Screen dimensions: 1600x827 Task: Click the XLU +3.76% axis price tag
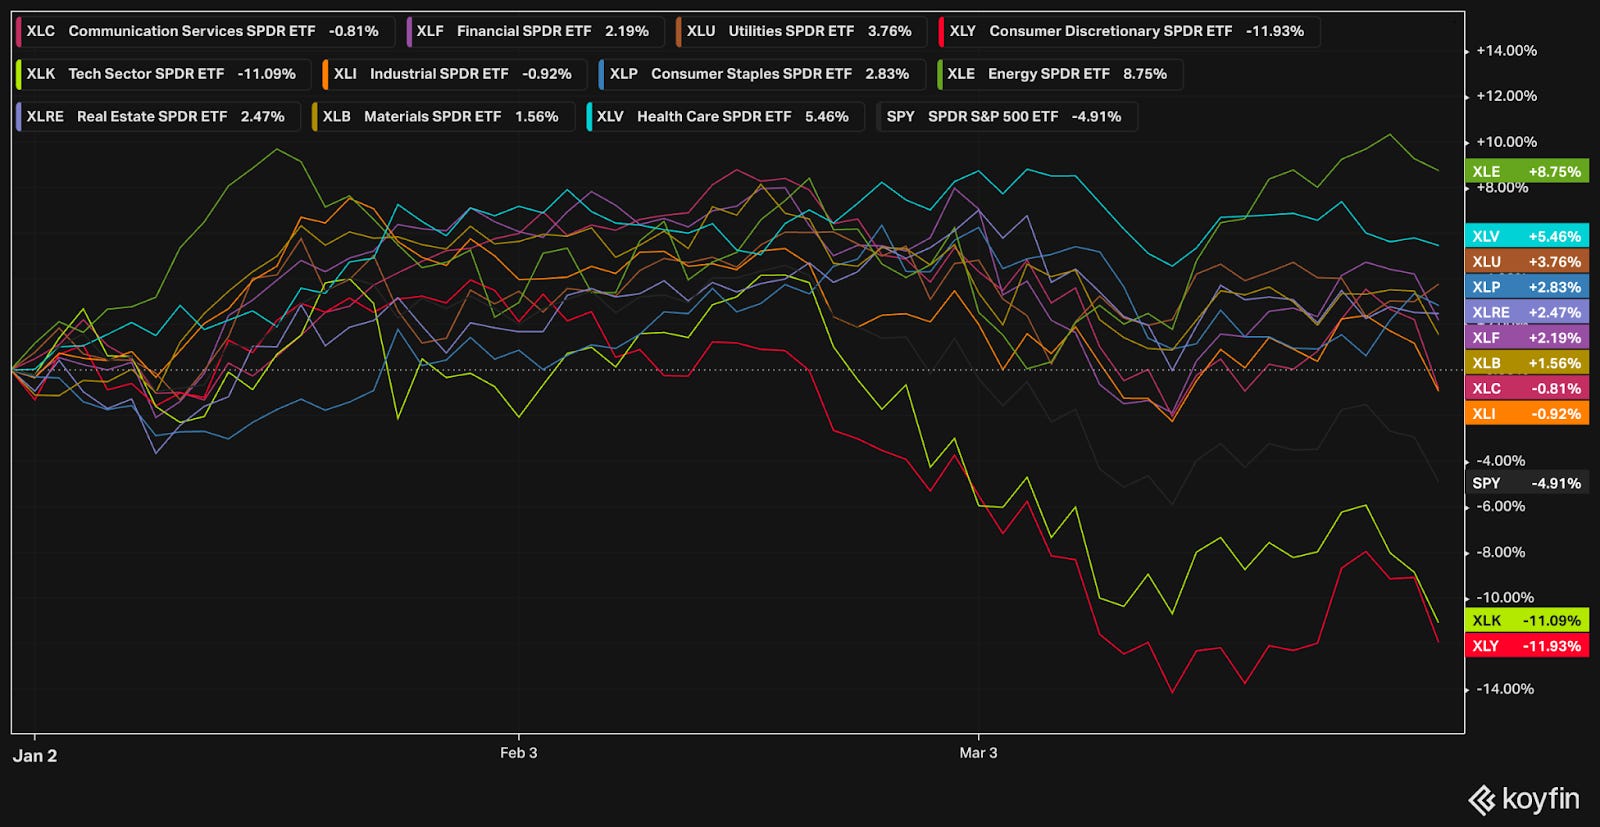1527,261
